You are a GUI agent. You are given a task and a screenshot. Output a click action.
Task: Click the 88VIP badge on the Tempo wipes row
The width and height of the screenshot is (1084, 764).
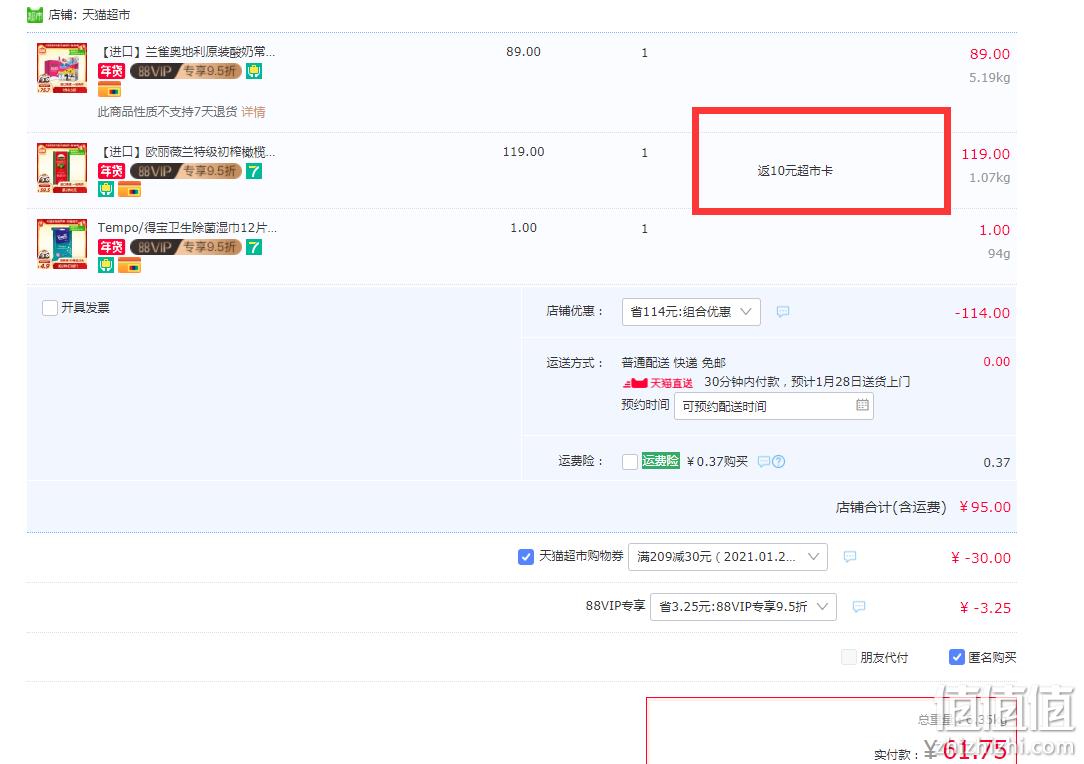[x=186, y=247]
